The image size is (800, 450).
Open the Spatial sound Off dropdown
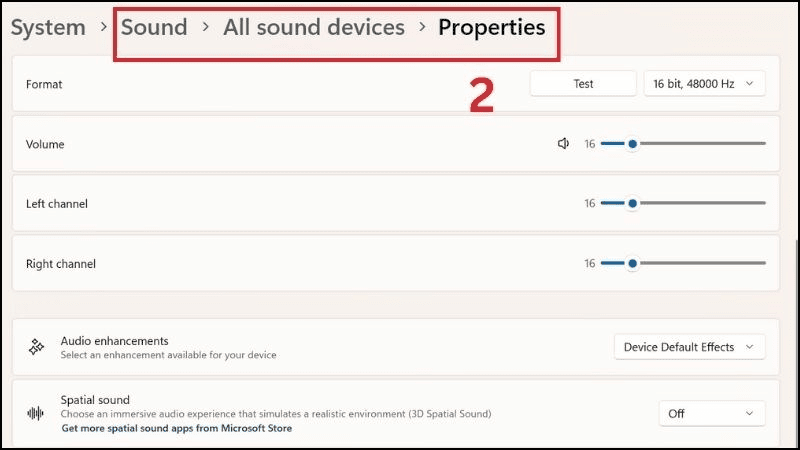point(711,413)
